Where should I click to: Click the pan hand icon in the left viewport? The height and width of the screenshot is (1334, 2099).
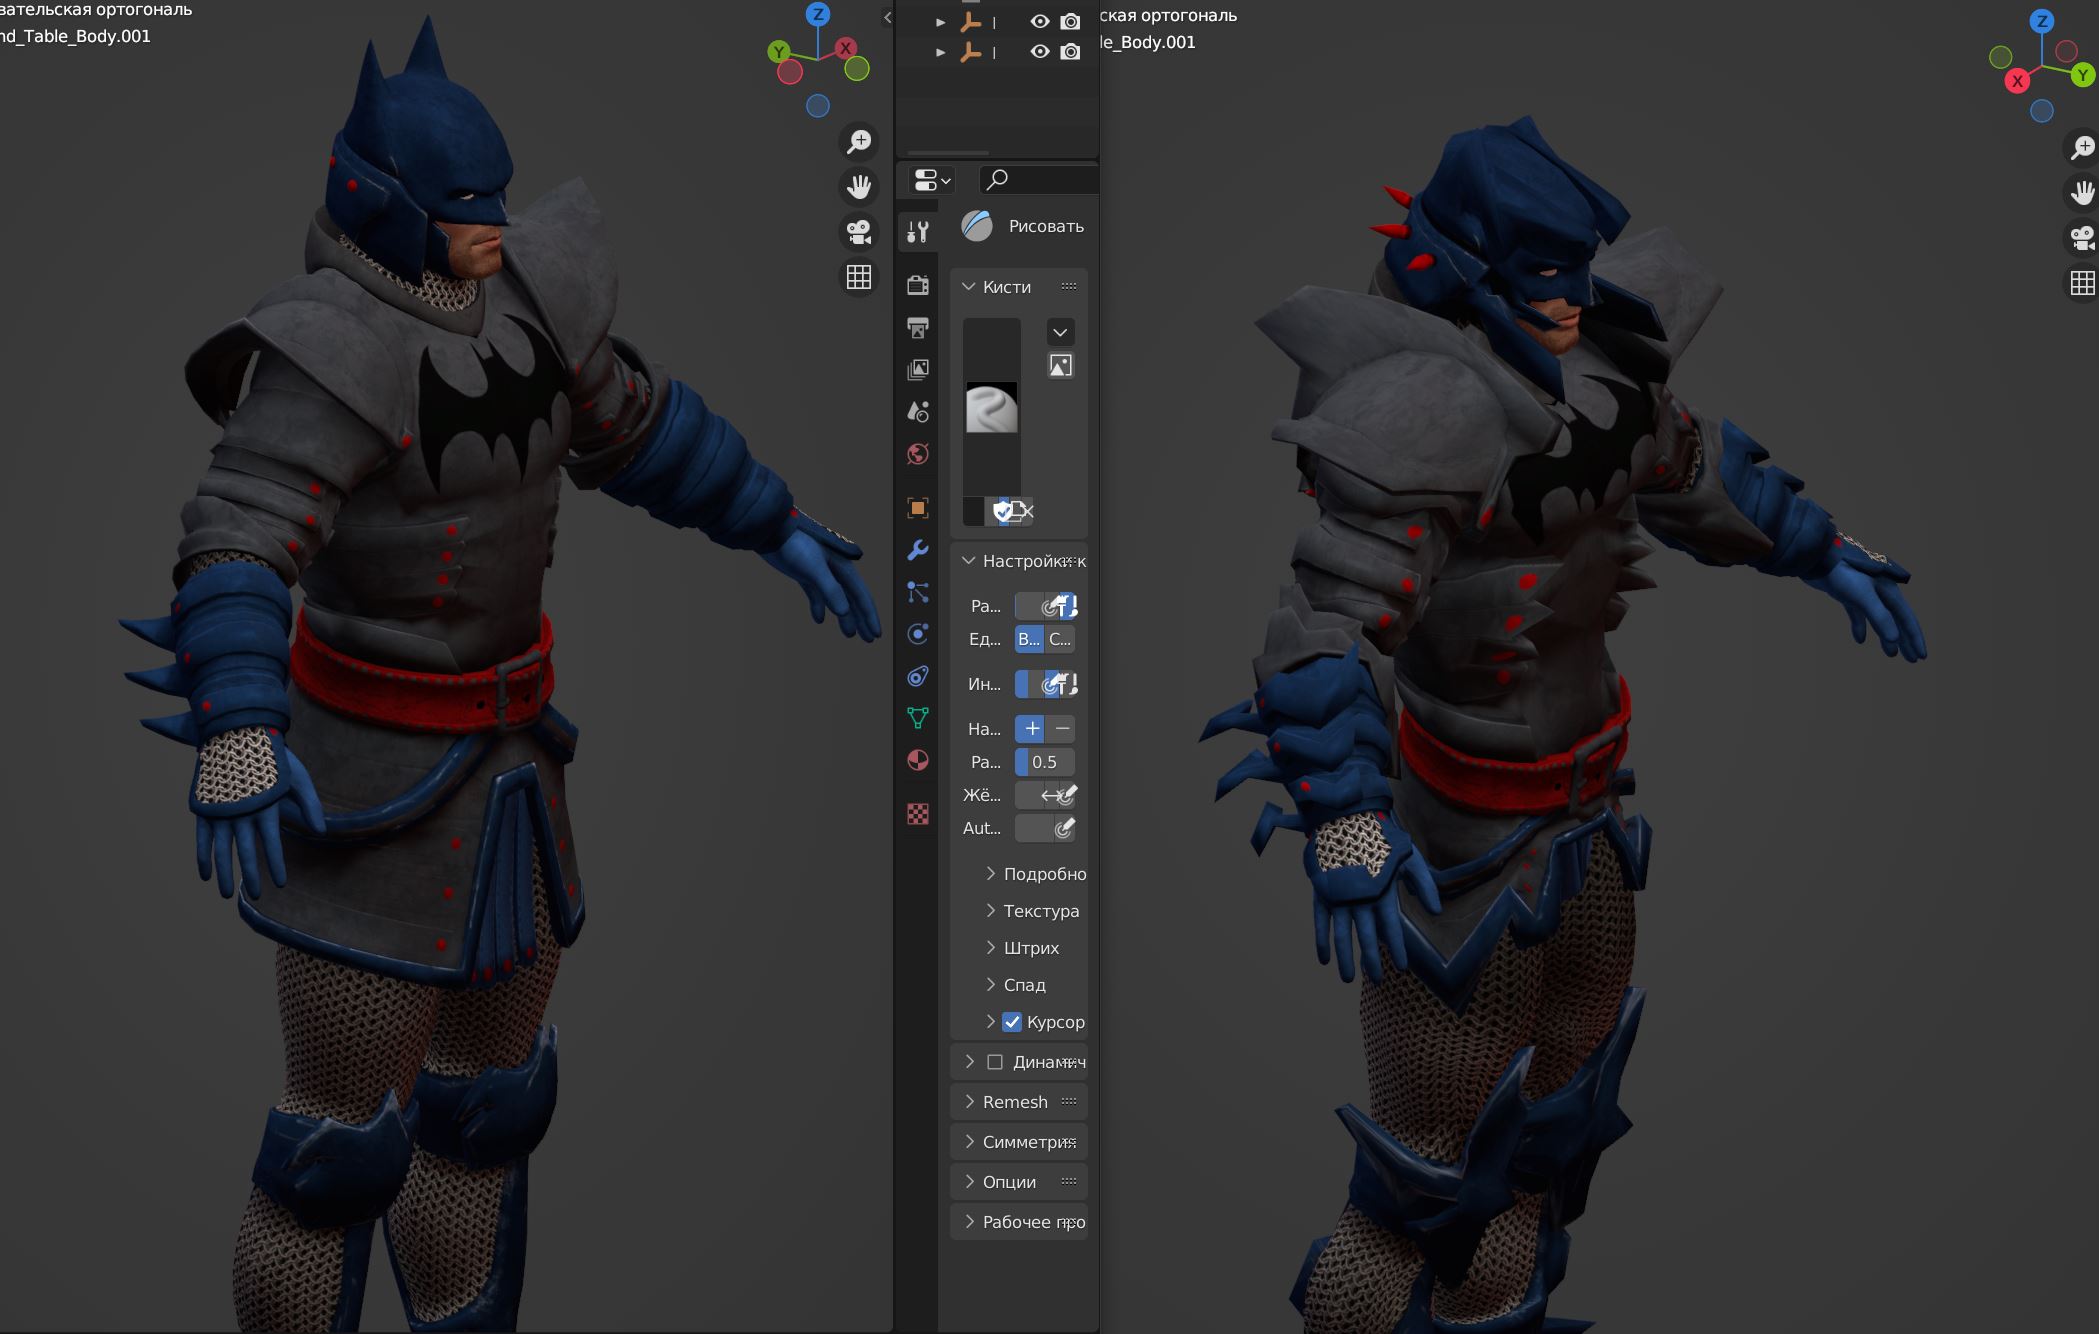(x=859, y=187)
